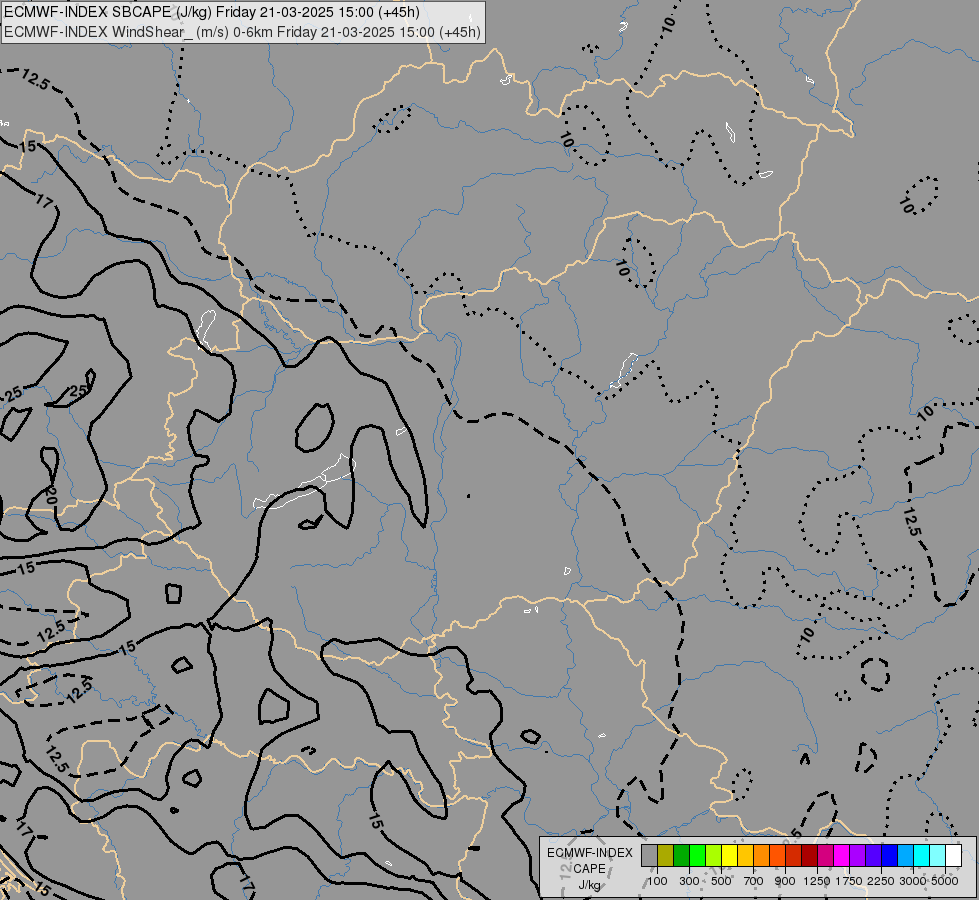Choose the sky blue swatch before 3000
This screenshot has height=900, width=979.
click(x=906, y=856)
